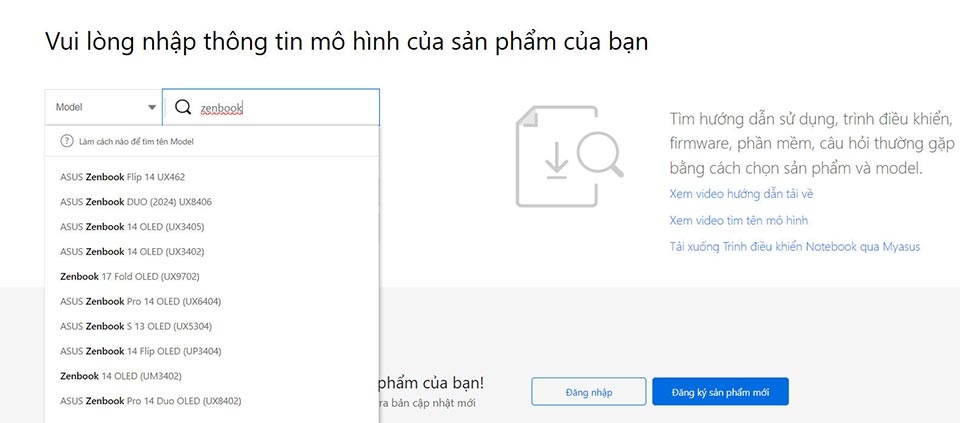The image size is (960, 423).
Task: Click the question mark help icon
Action: point(67,142)
